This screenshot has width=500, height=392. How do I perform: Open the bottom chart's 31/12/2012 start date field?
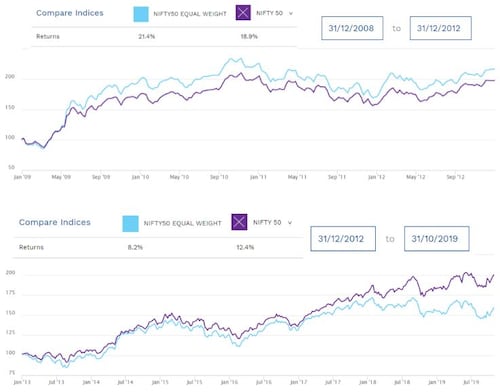343,239
